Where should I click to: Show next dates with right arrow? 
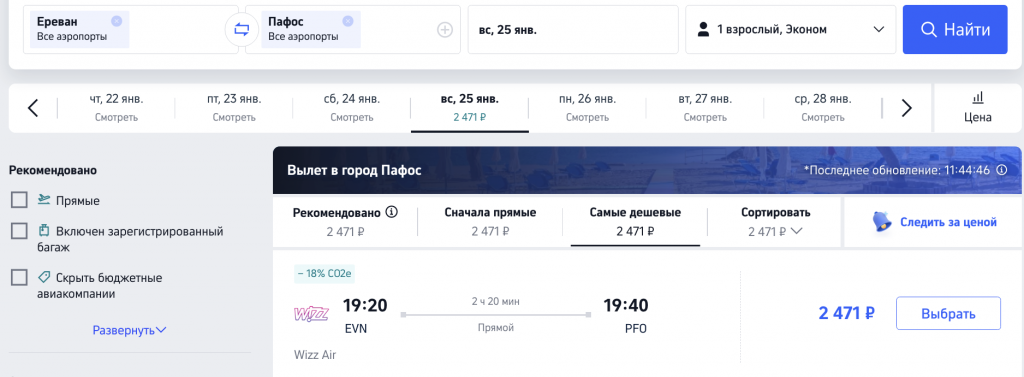(x=906, y=108)
